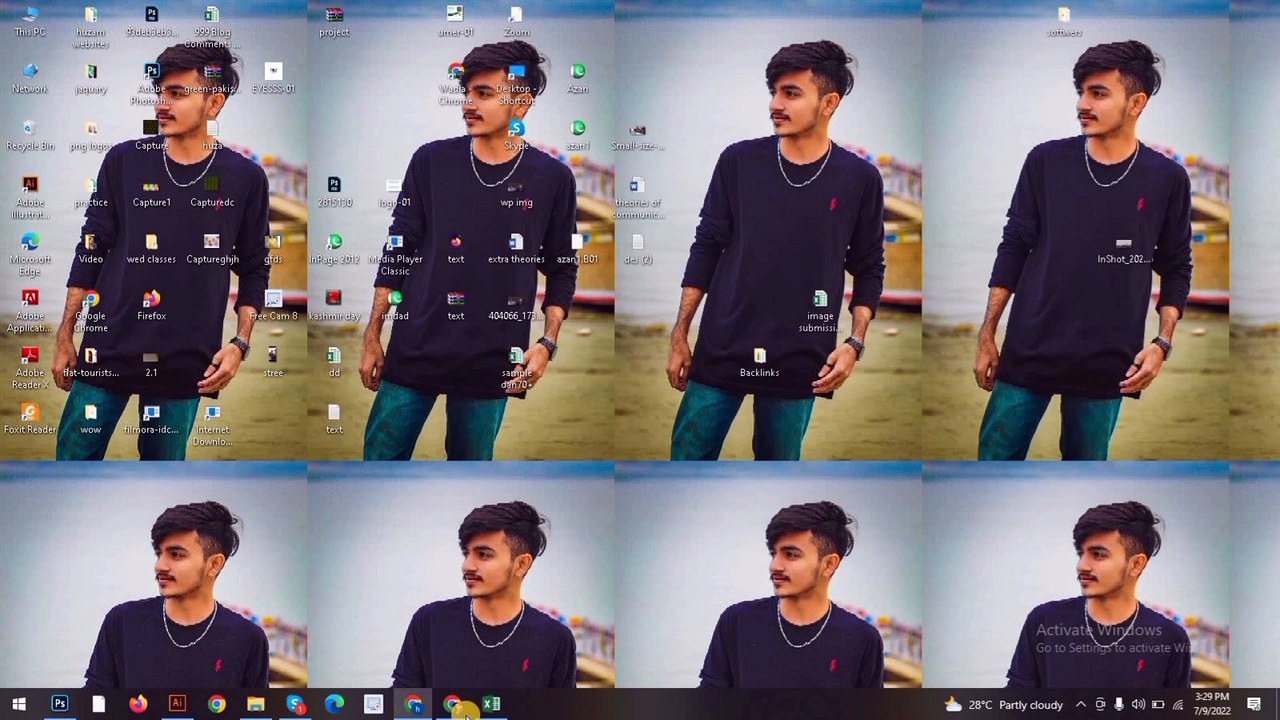Image resolution: width=1280 pixels, height=720 pixels.
Task: Select the Zoom desktop file
Action: (516, 22)
